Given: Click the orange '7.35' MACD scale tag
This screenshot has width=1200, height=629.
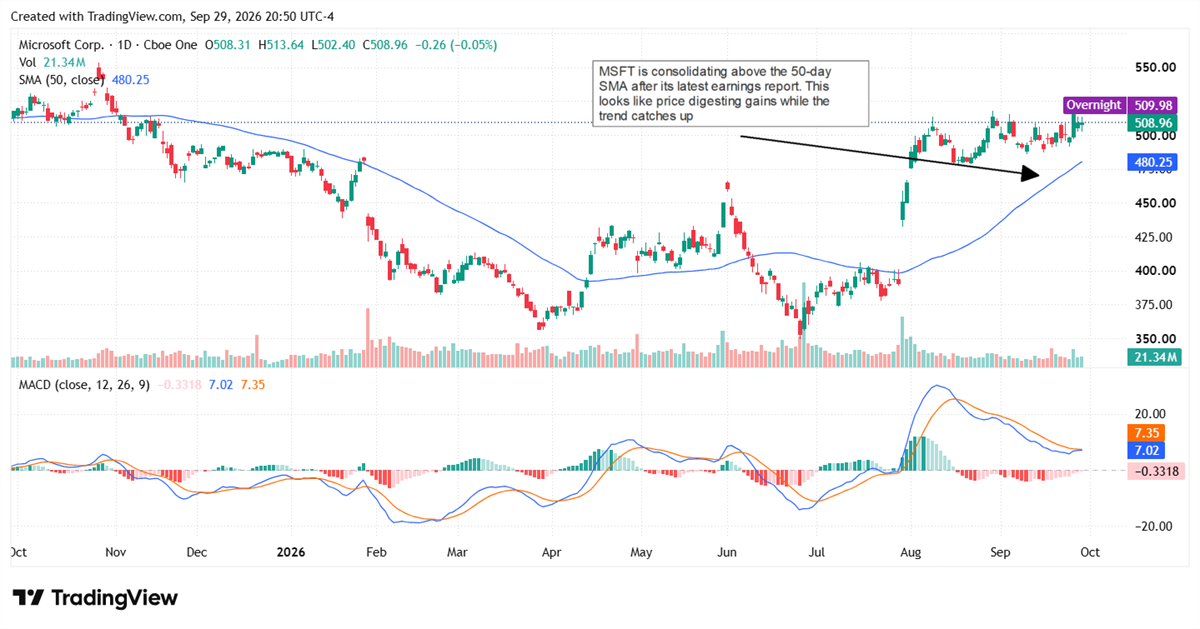Looking at the screenshot, I should [1144, 433].
